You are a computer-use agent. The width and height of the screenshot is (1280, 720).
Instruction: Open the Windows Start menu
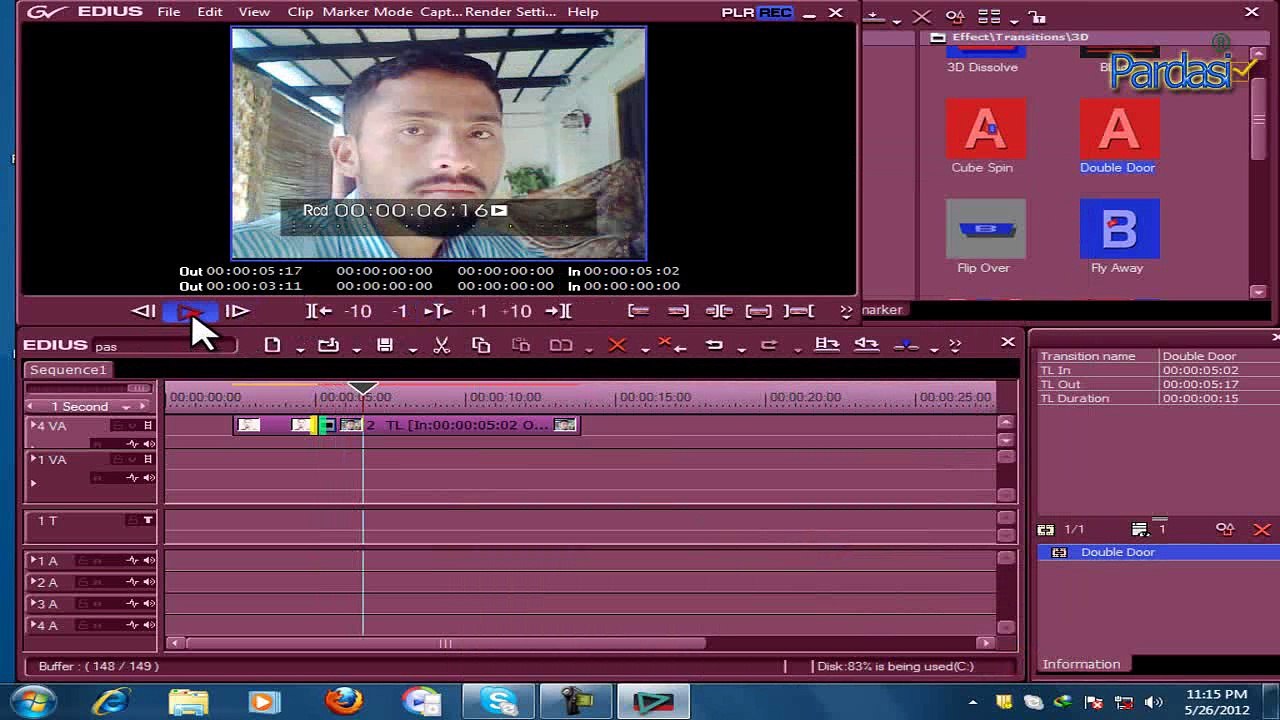[x=34, y=701]
